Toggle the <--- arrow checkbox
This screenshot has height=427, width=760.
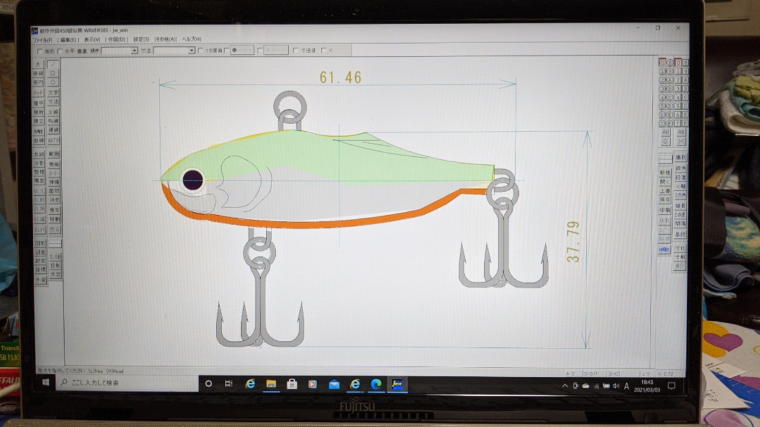(x=260, y=50)
